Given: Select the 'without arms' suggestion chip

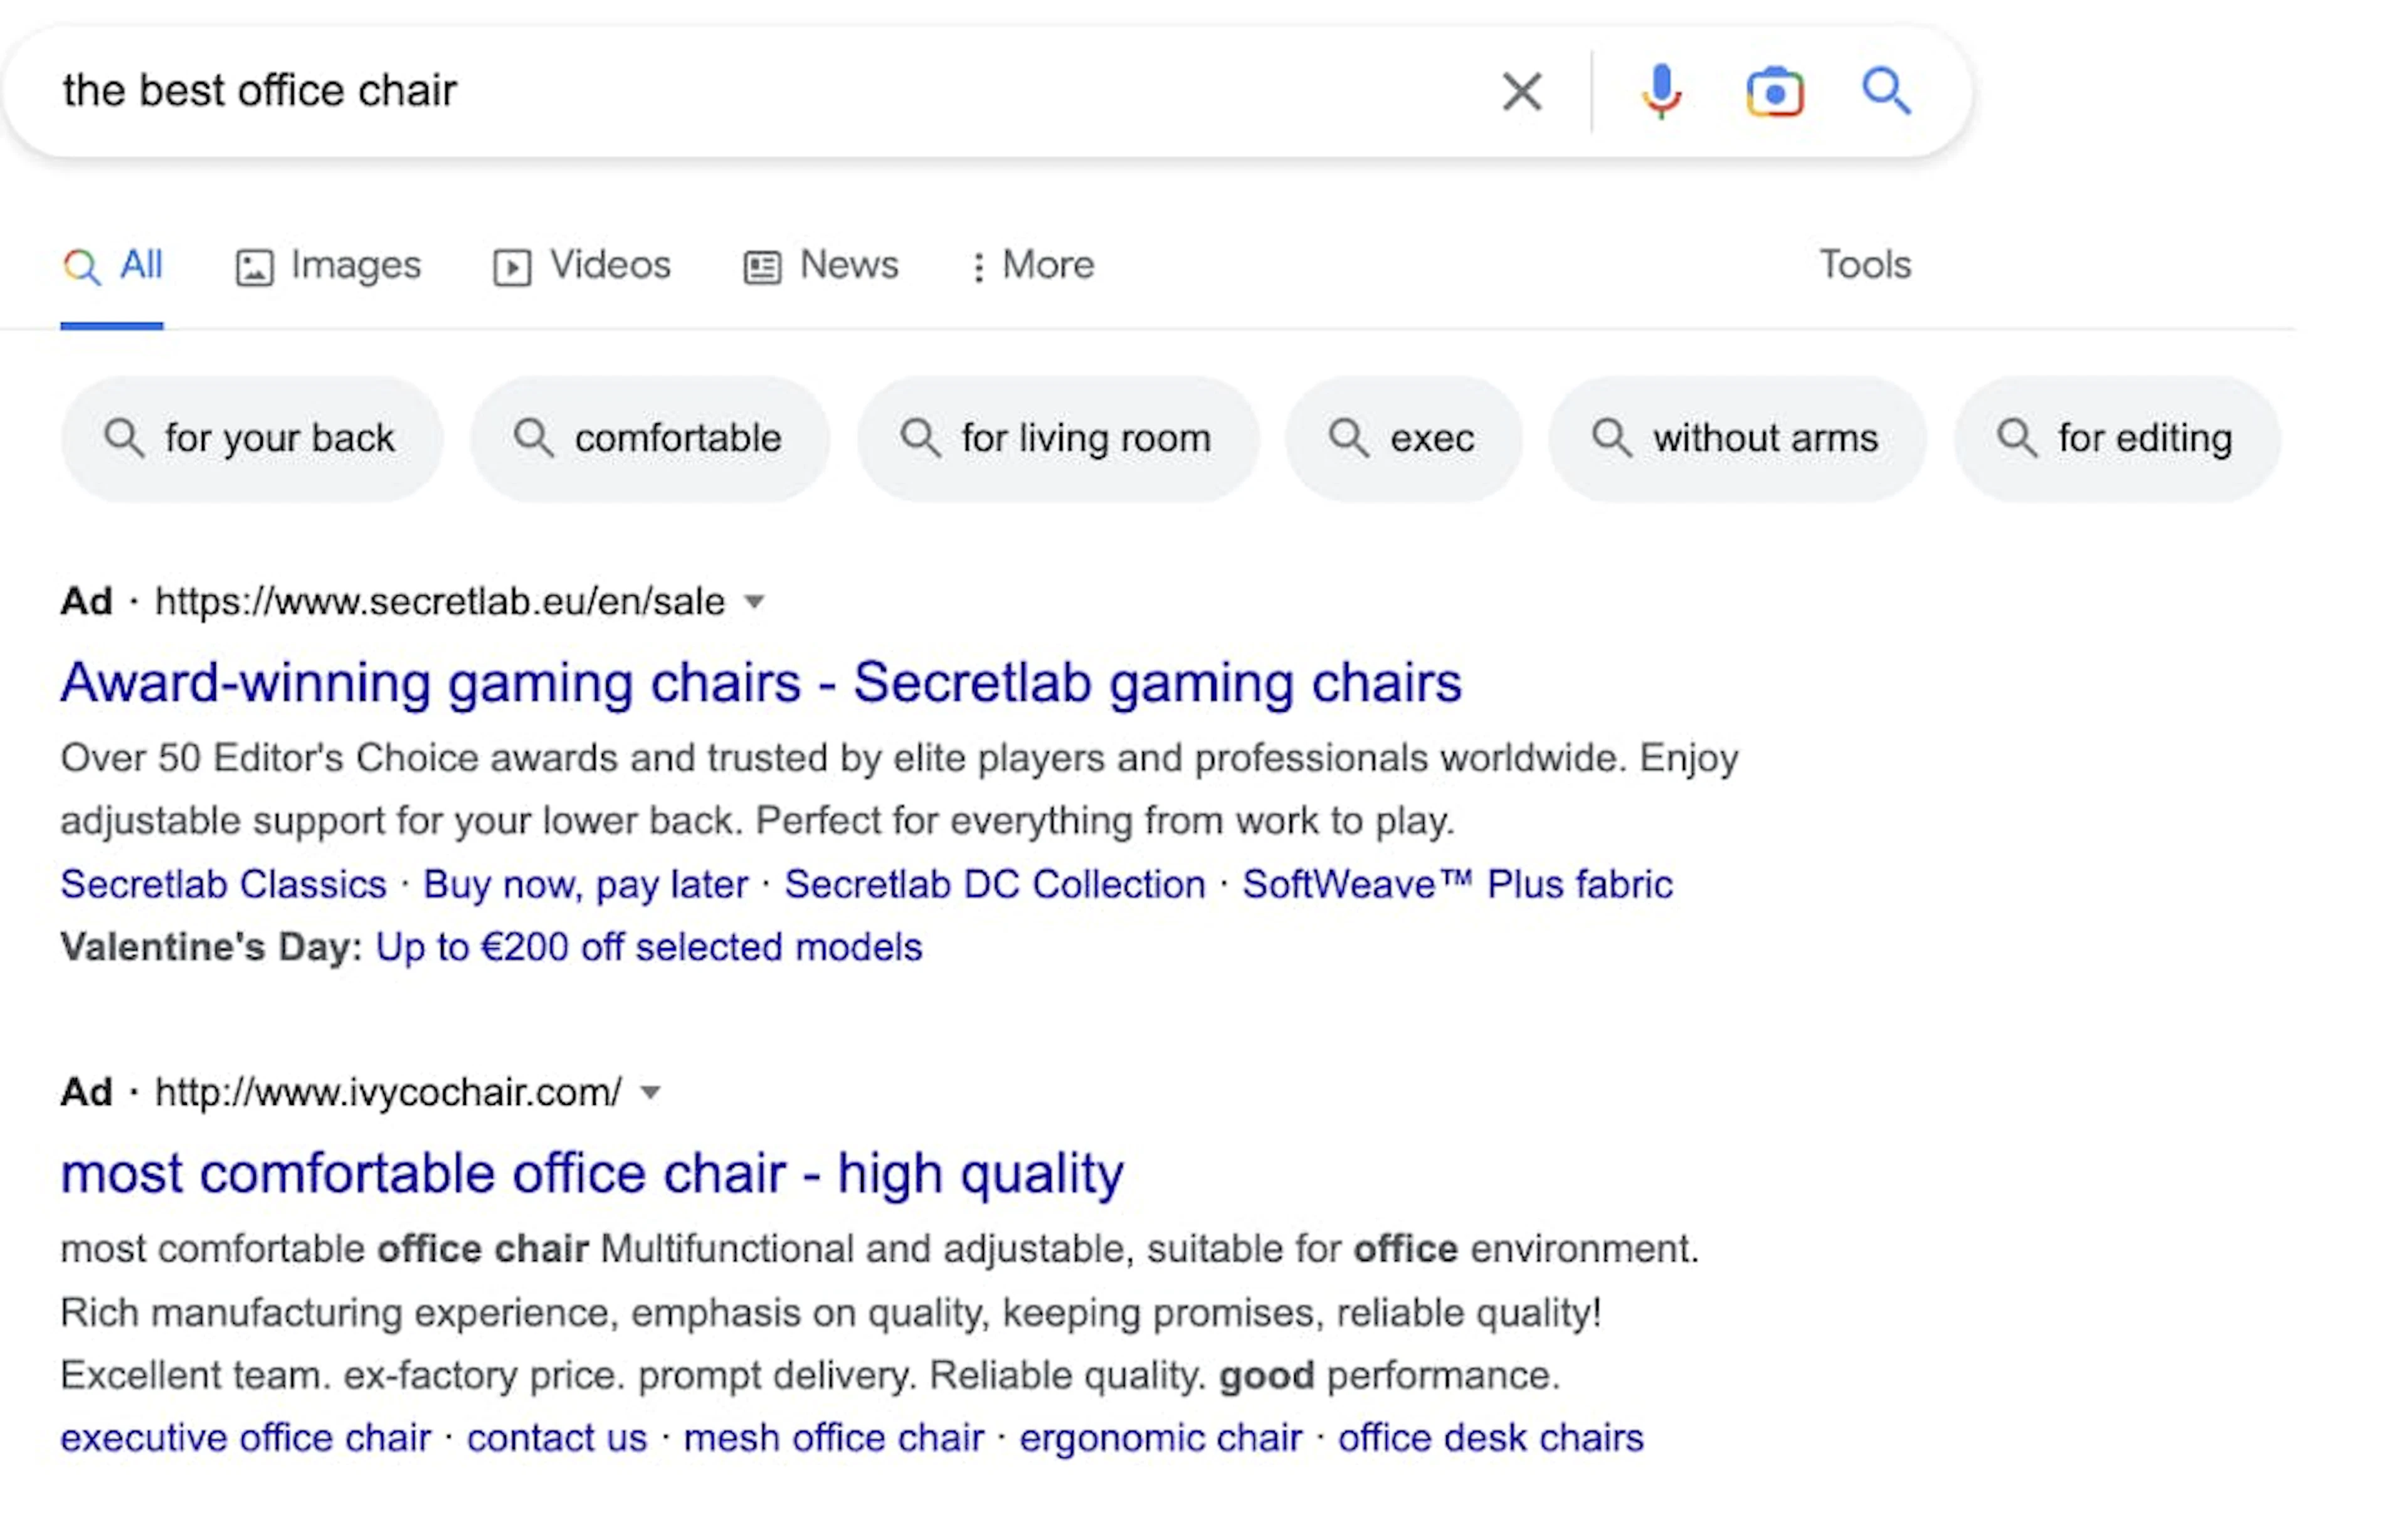Looking at the screenshot, I should tap(1737, 439).
